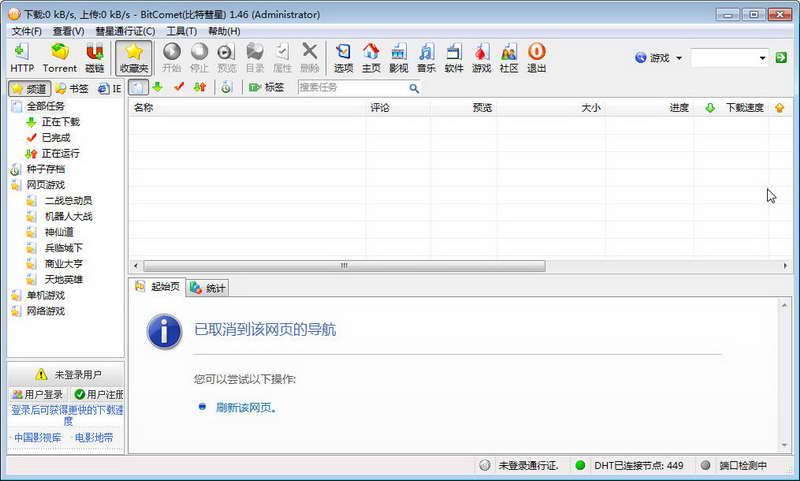800x481 pixels.
Task: Open 机器人大战 web game
Action: pyautogui.click(x=68, y=217)
